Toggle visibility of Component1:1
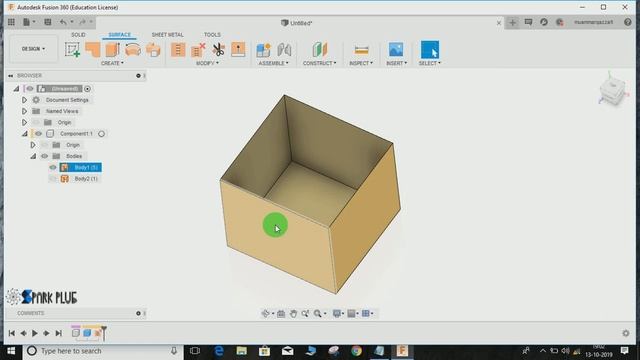 pos(38,133)
